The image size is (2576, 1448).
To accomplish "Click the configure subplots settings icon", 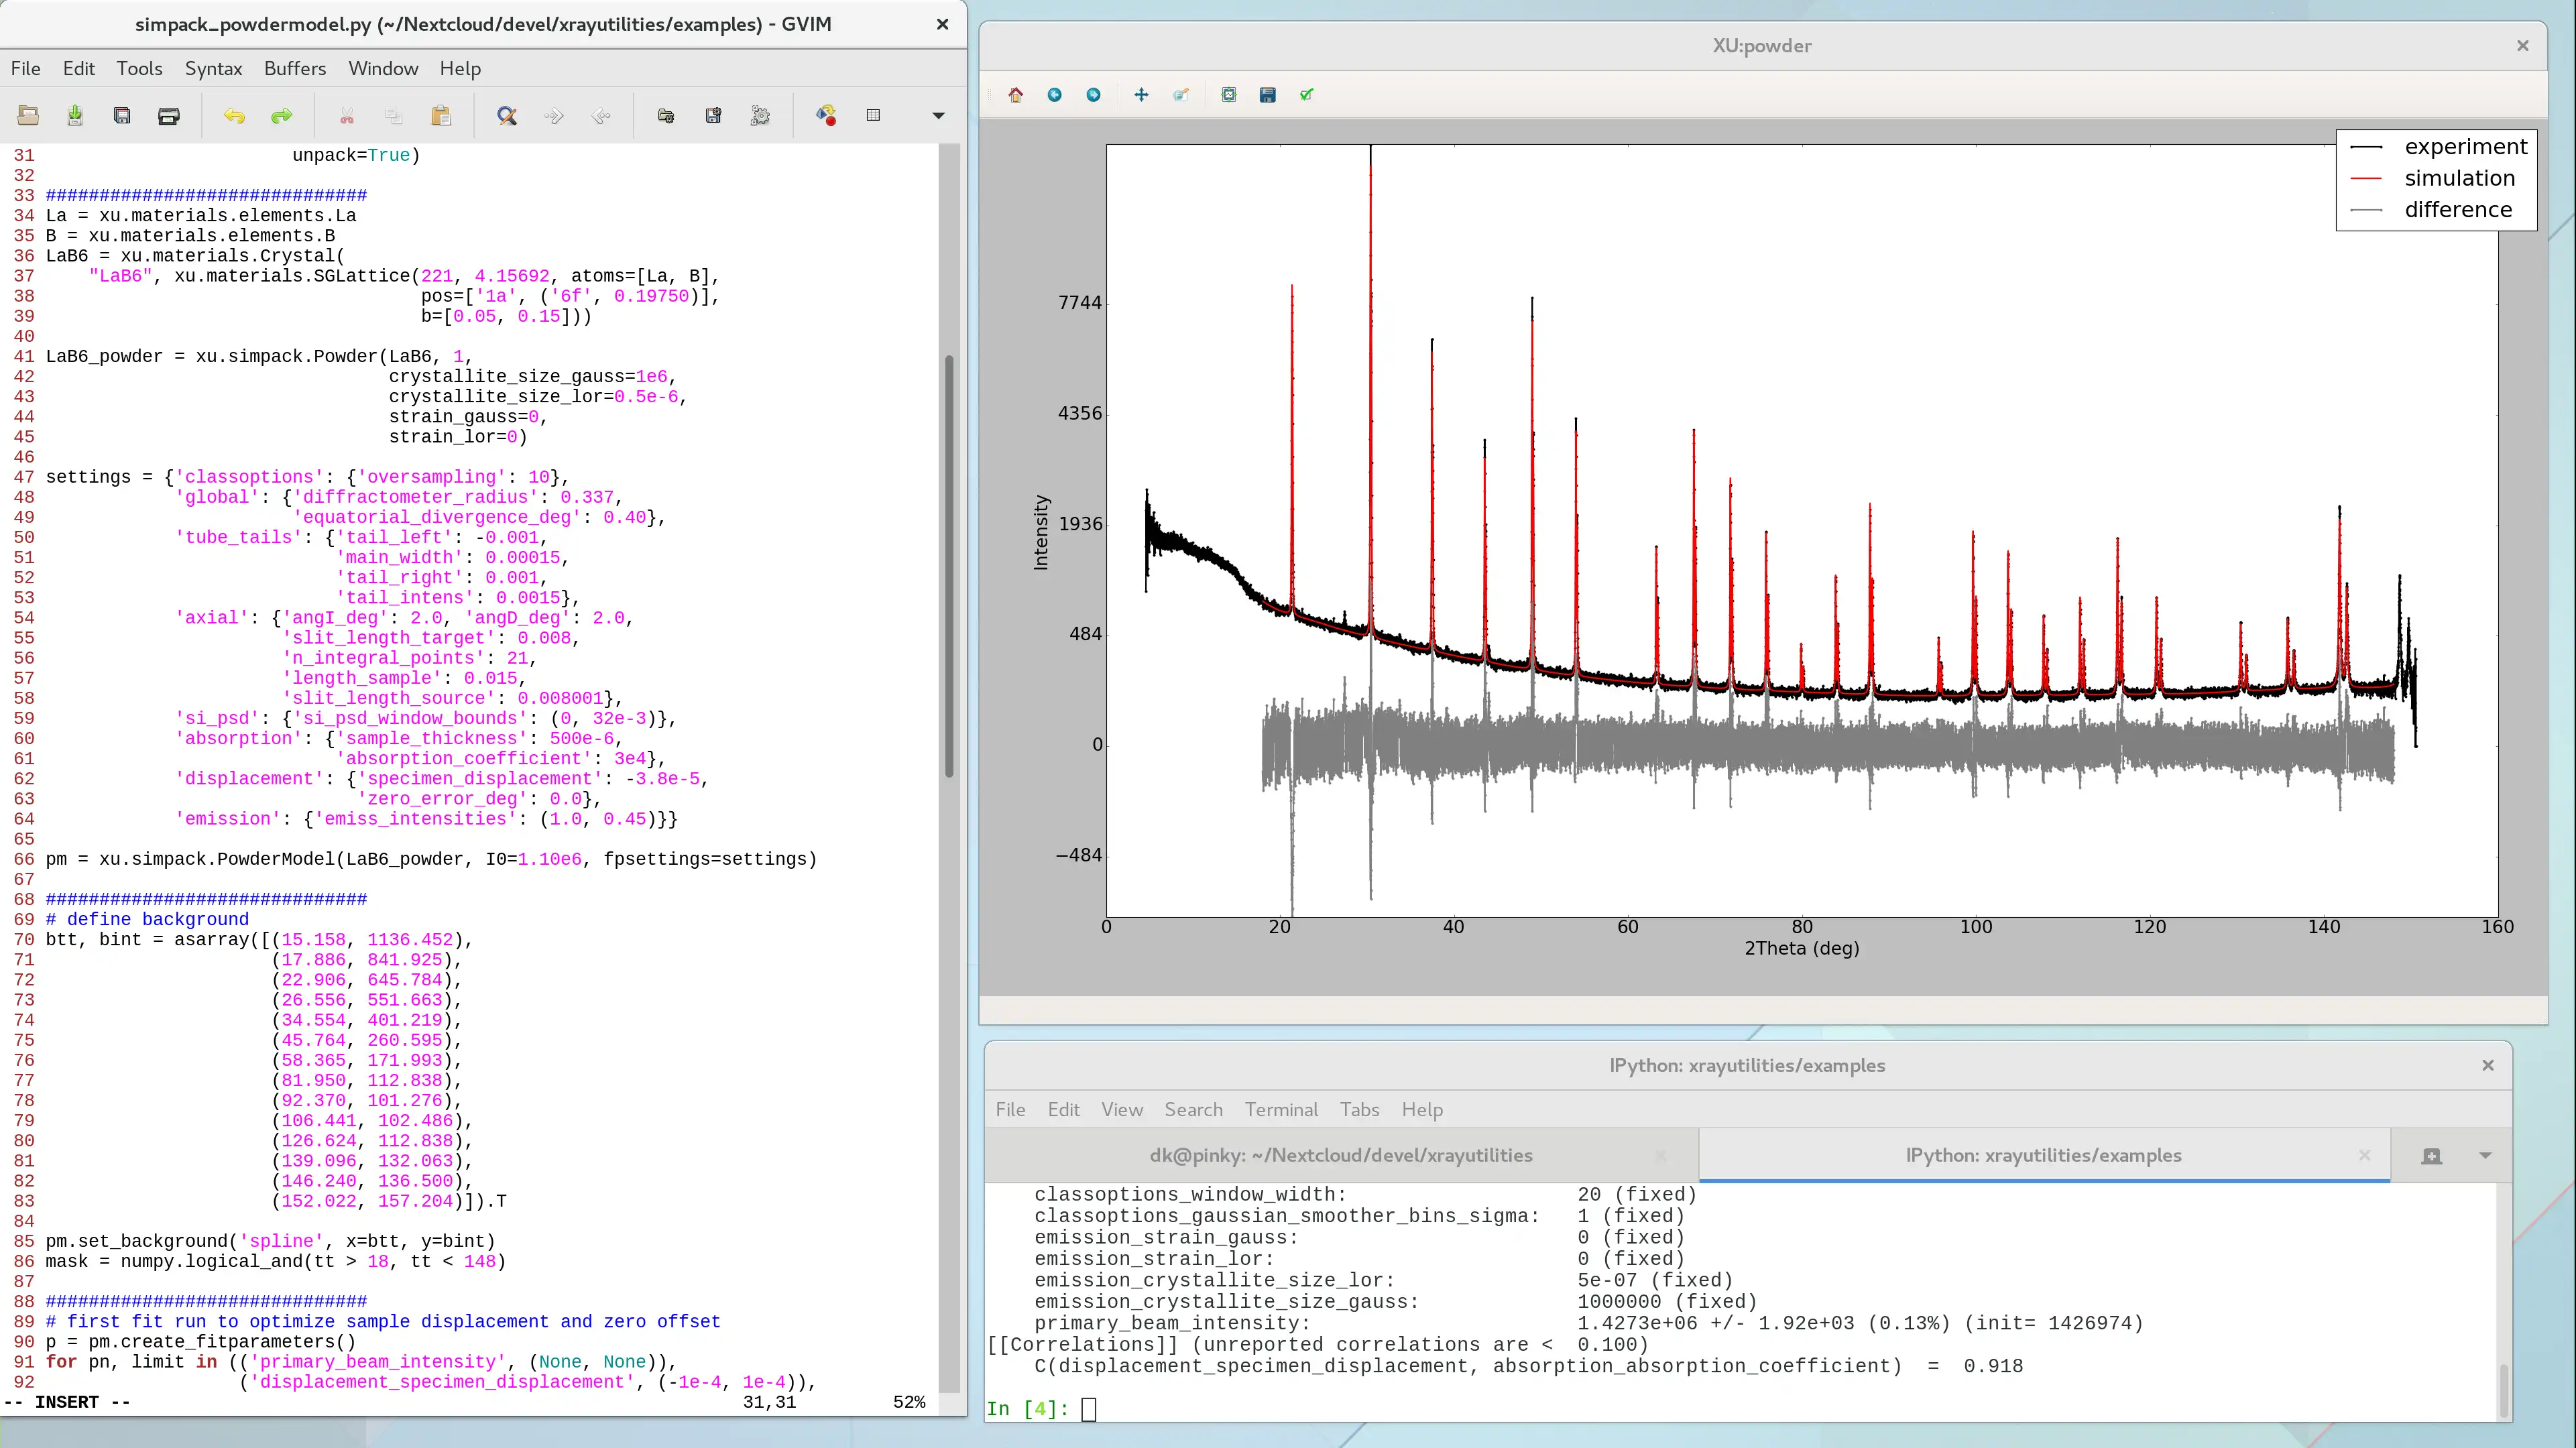I will 1228,94.
